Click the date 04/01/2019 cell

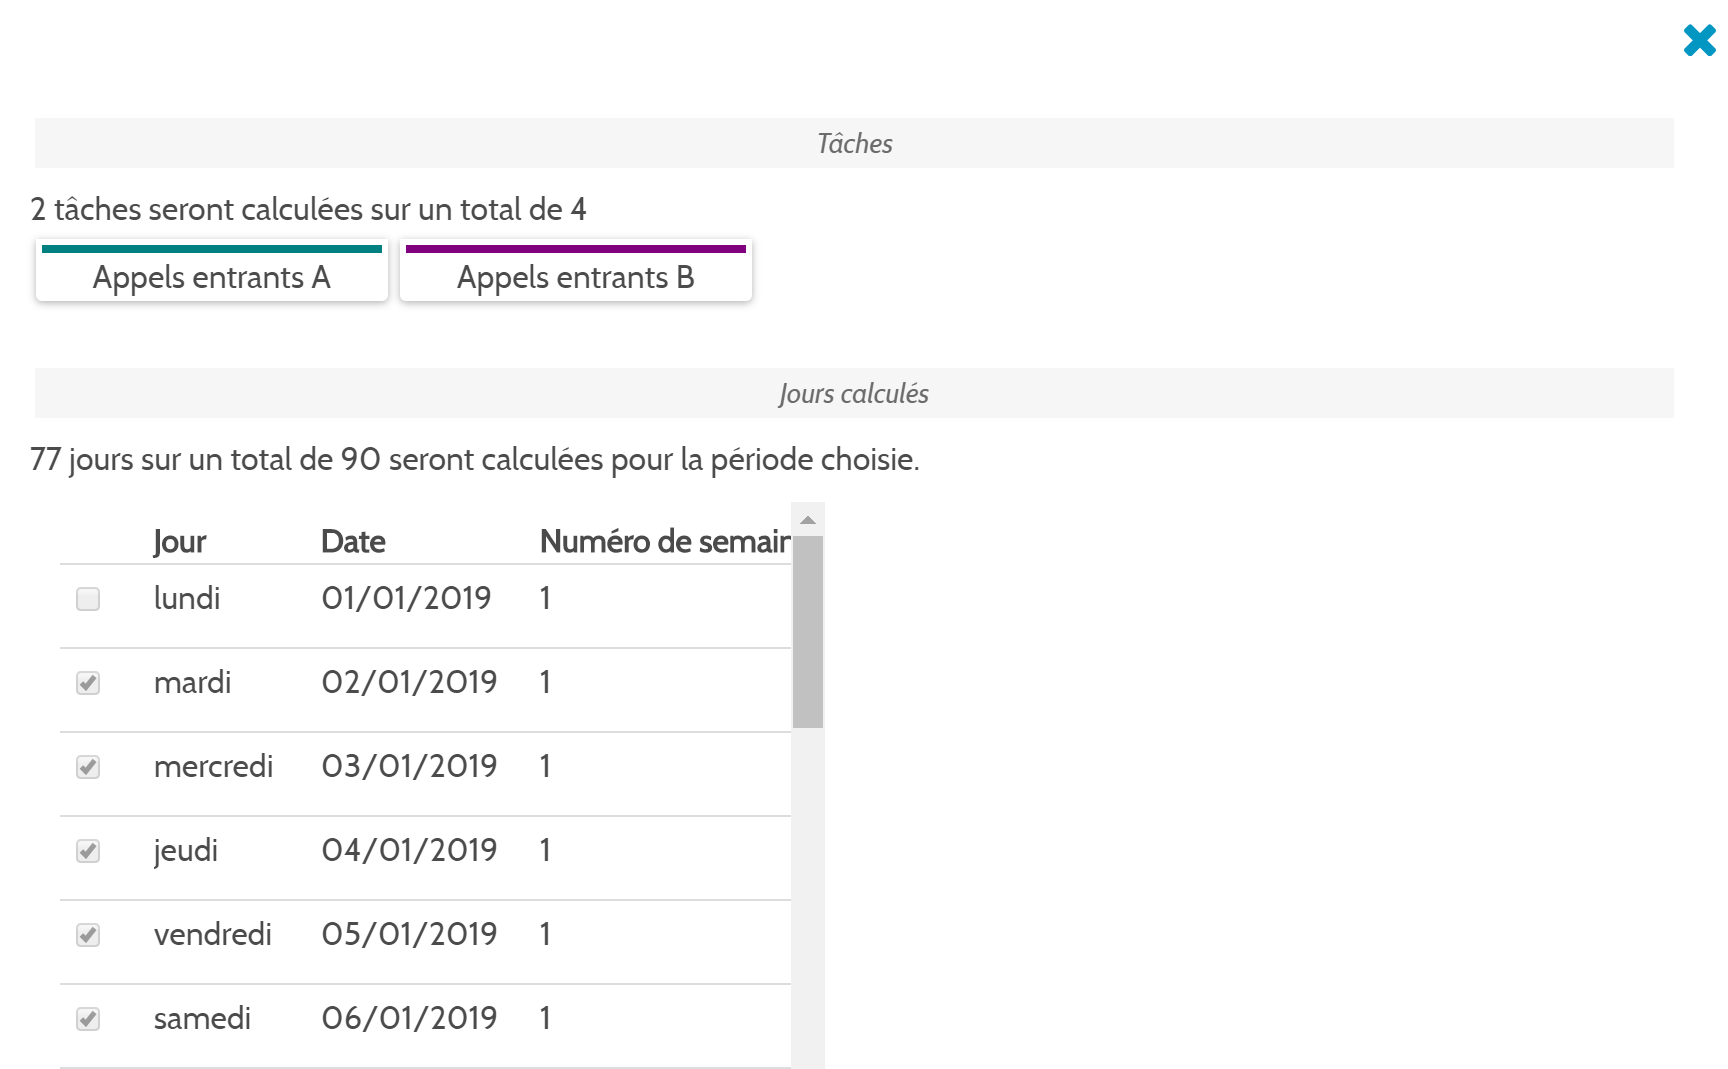tap(409, 850)
